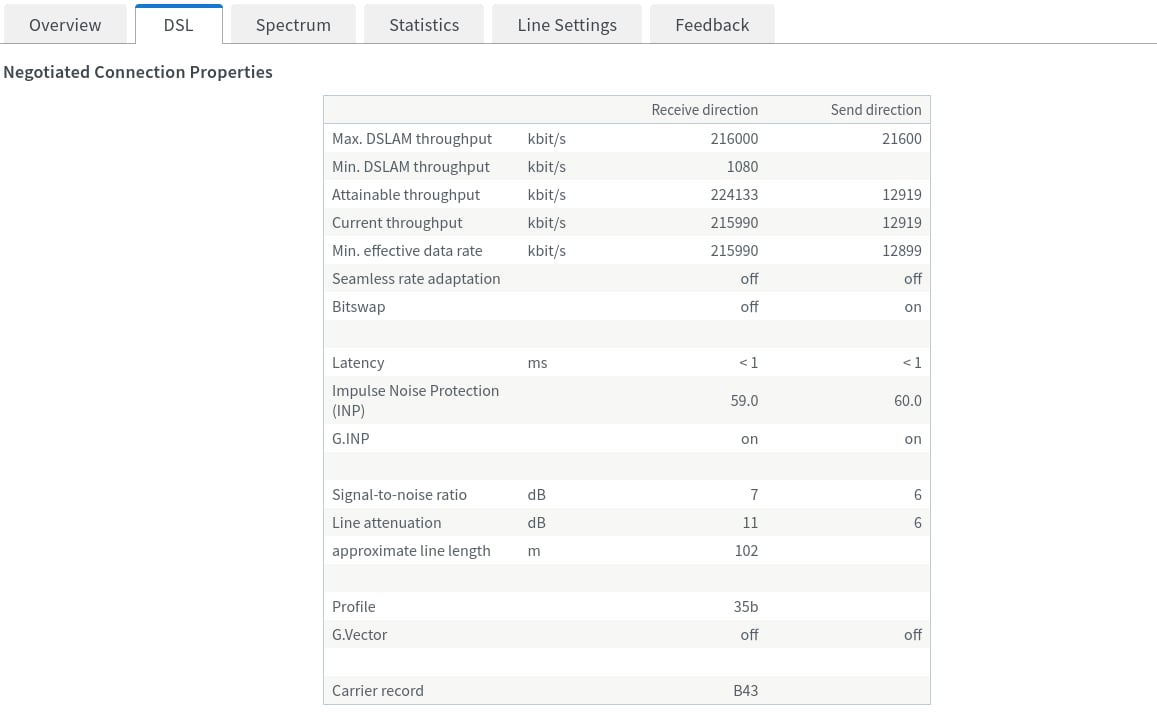
Task: Click the approximate line length value 102
Action: (746, 551)
